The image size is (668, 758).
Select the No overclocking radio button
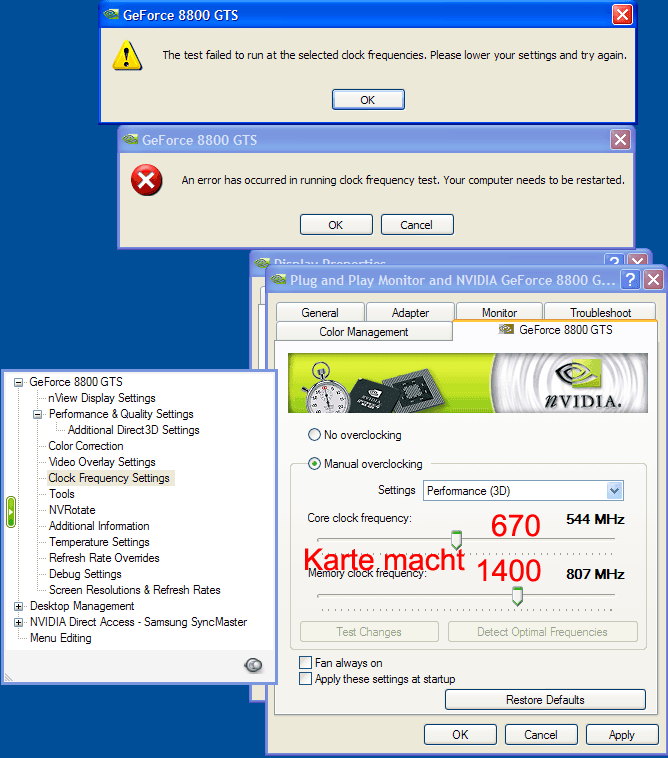pyautogui.click(x=314, y=435)
